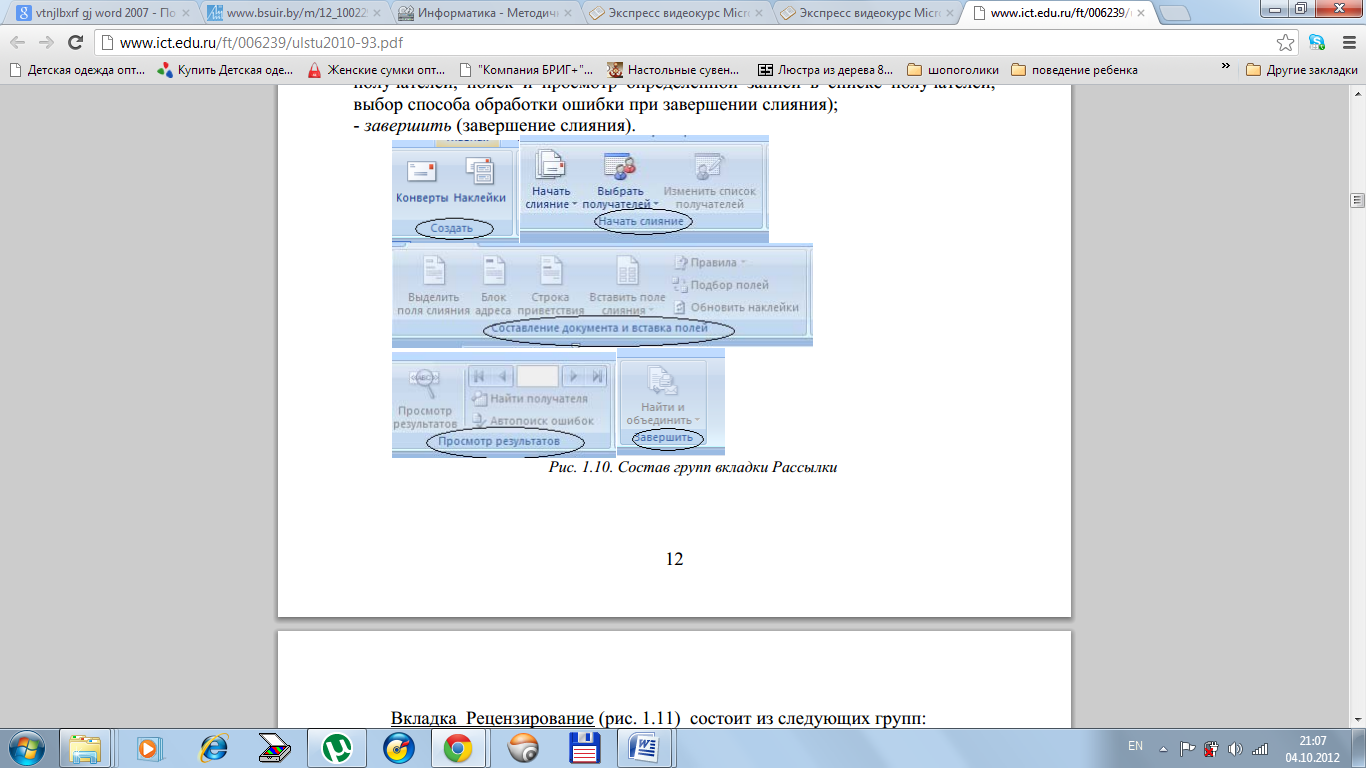Click 'Выбрать получателей' dropdown in the figure

point(620,180)
